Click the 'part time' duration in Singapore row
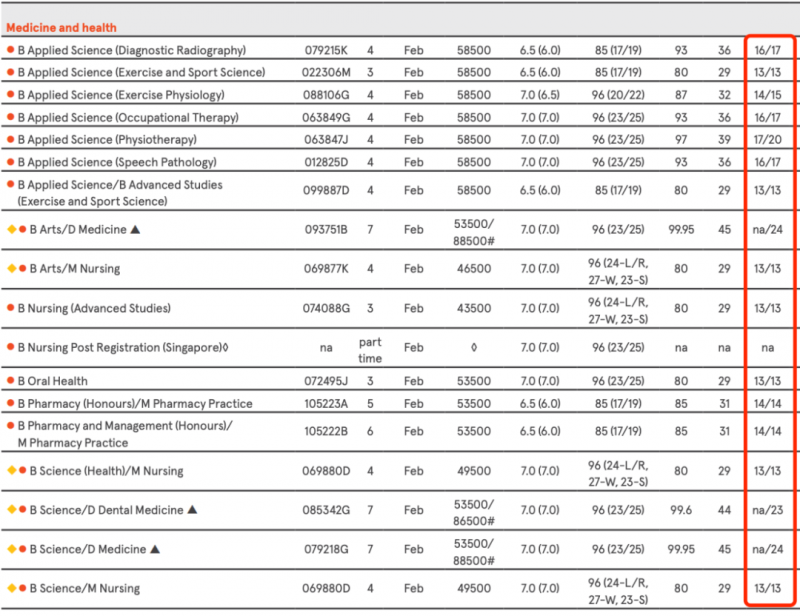 370,350
